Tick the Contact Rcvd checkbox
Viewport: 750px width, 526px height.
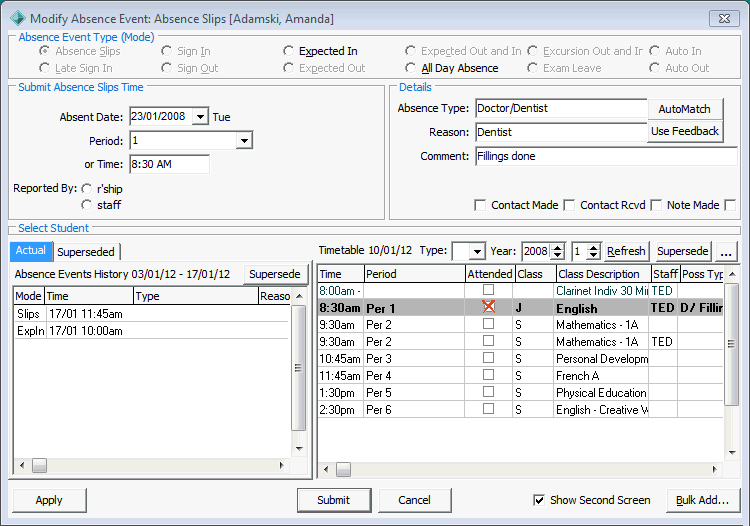point(569,205)
